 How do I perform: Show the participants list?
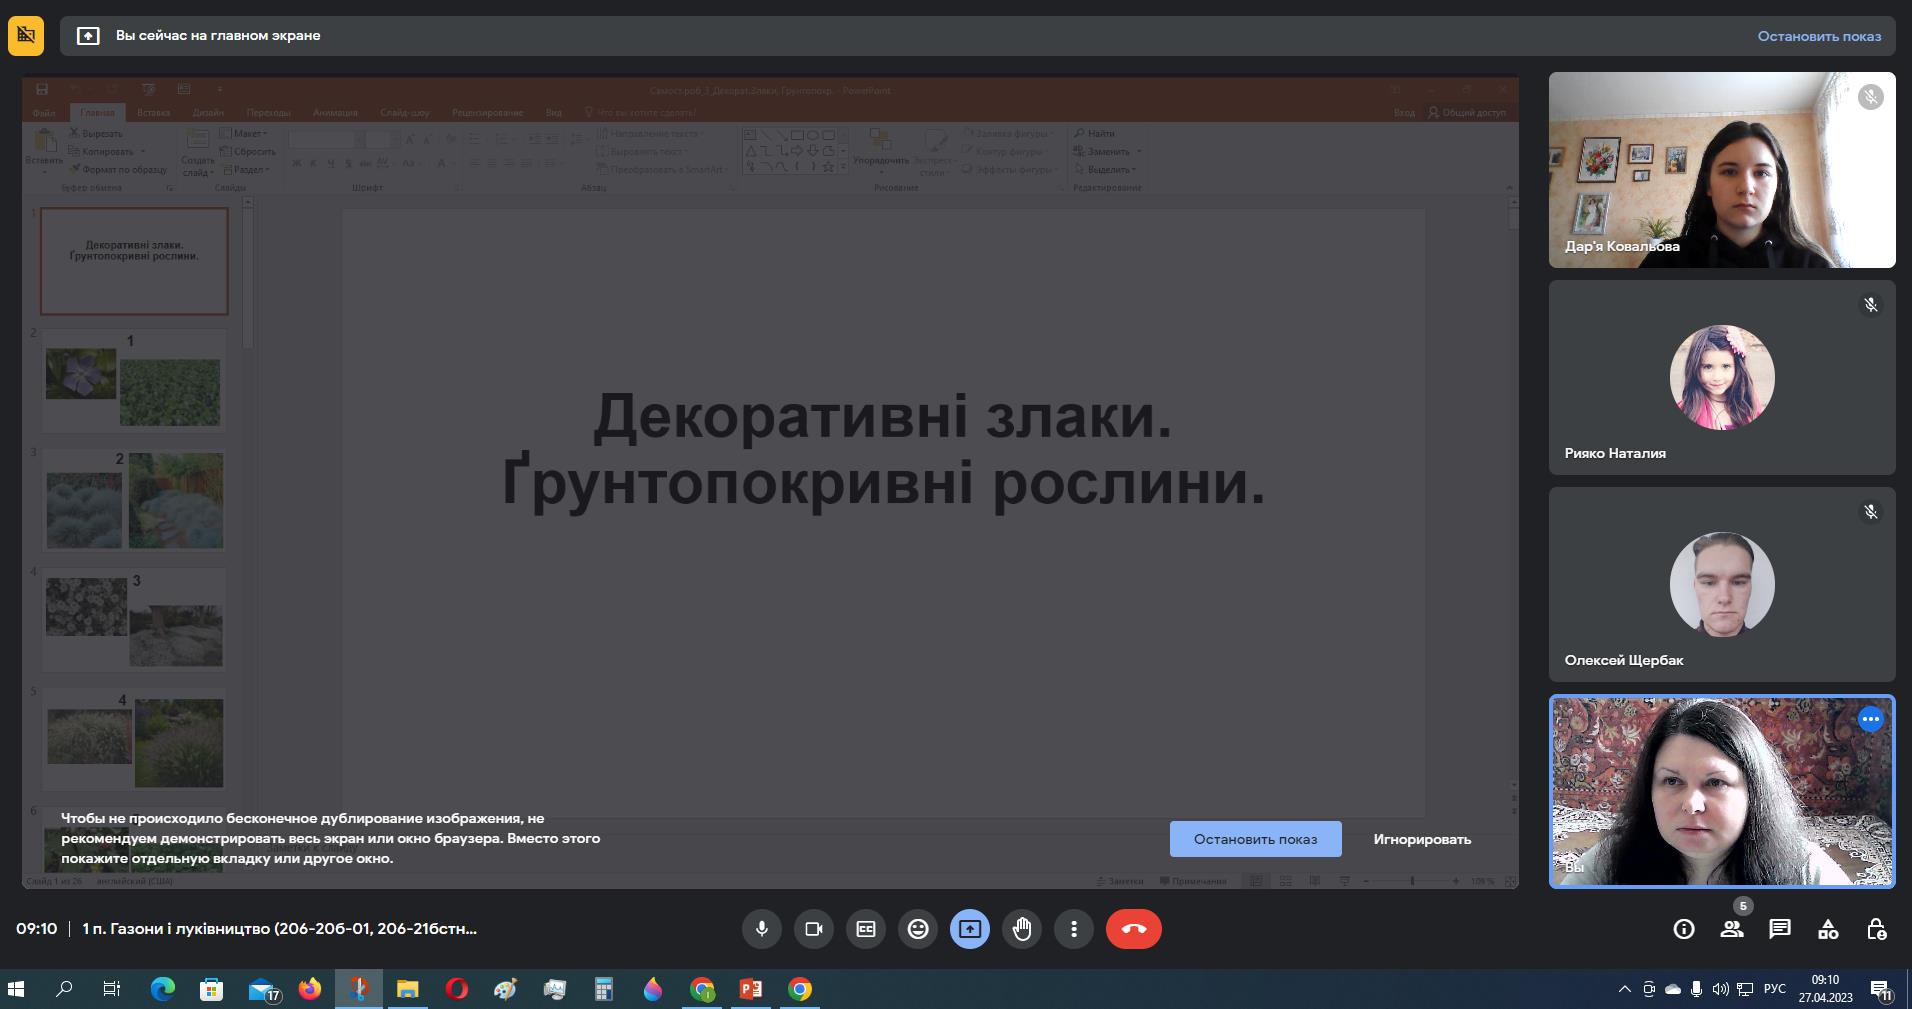[1732, 929]
